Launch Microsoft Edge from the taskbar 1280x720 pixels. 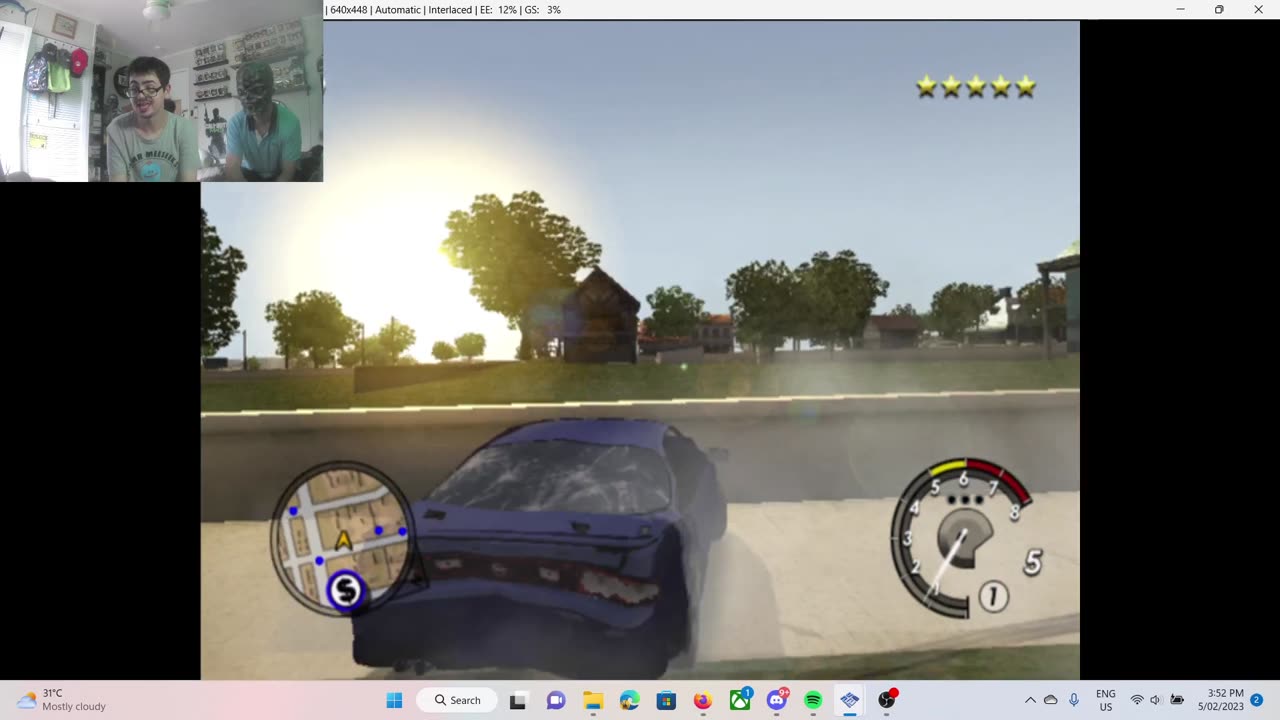click(x=629, y=700)
